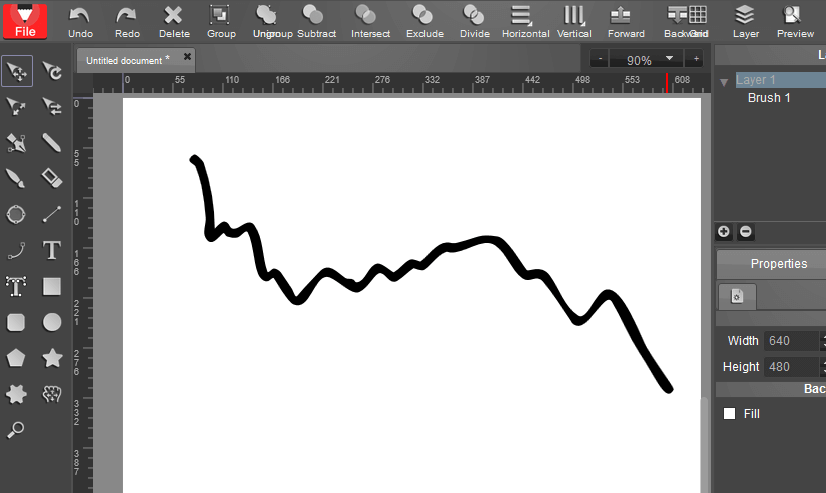Select the Pen tool
The height and width of the screenshot is (493, 826).
[x=16, y=143]
